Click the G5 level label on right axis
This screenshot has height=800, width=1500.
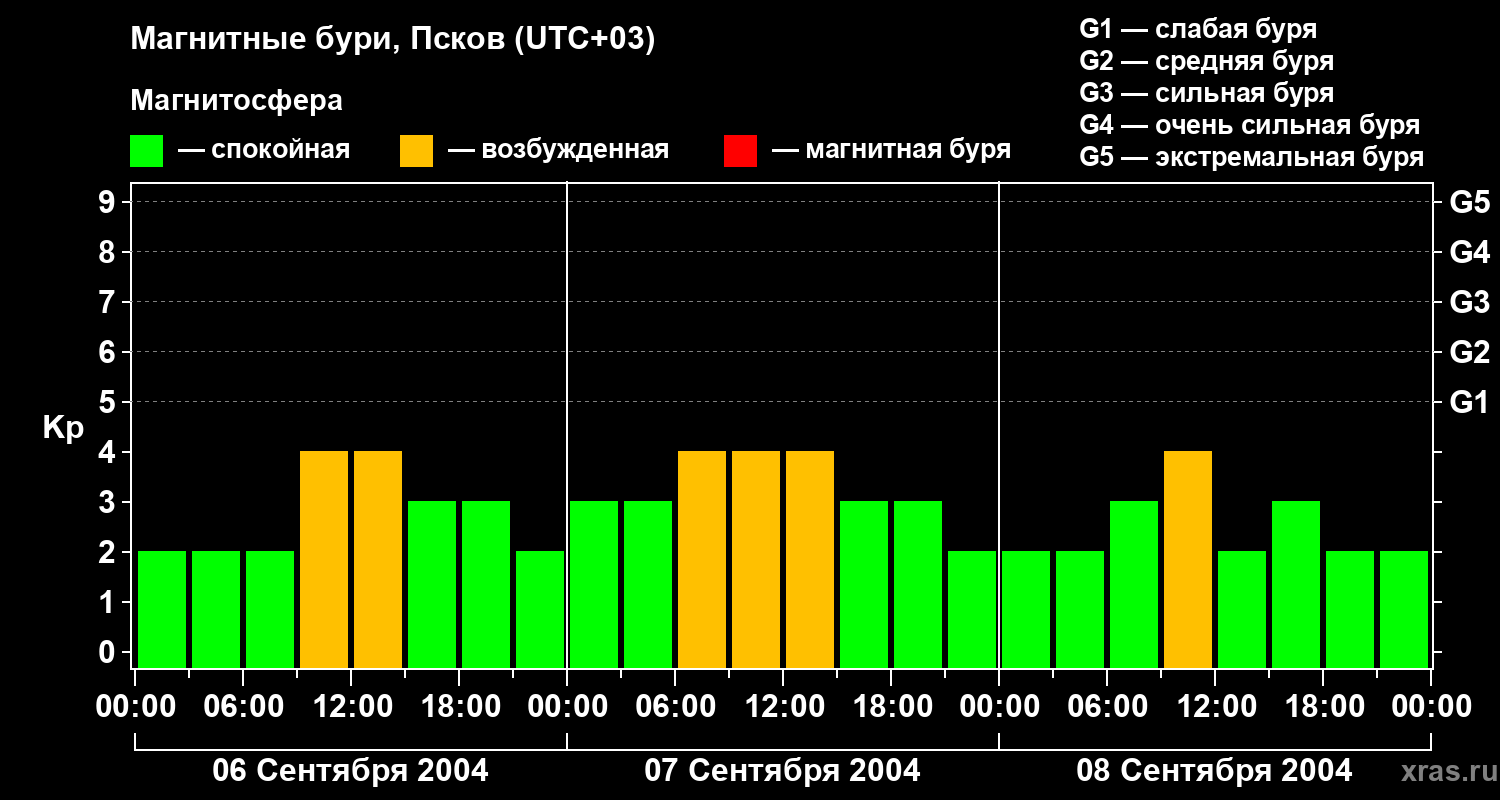[1469, 202]
